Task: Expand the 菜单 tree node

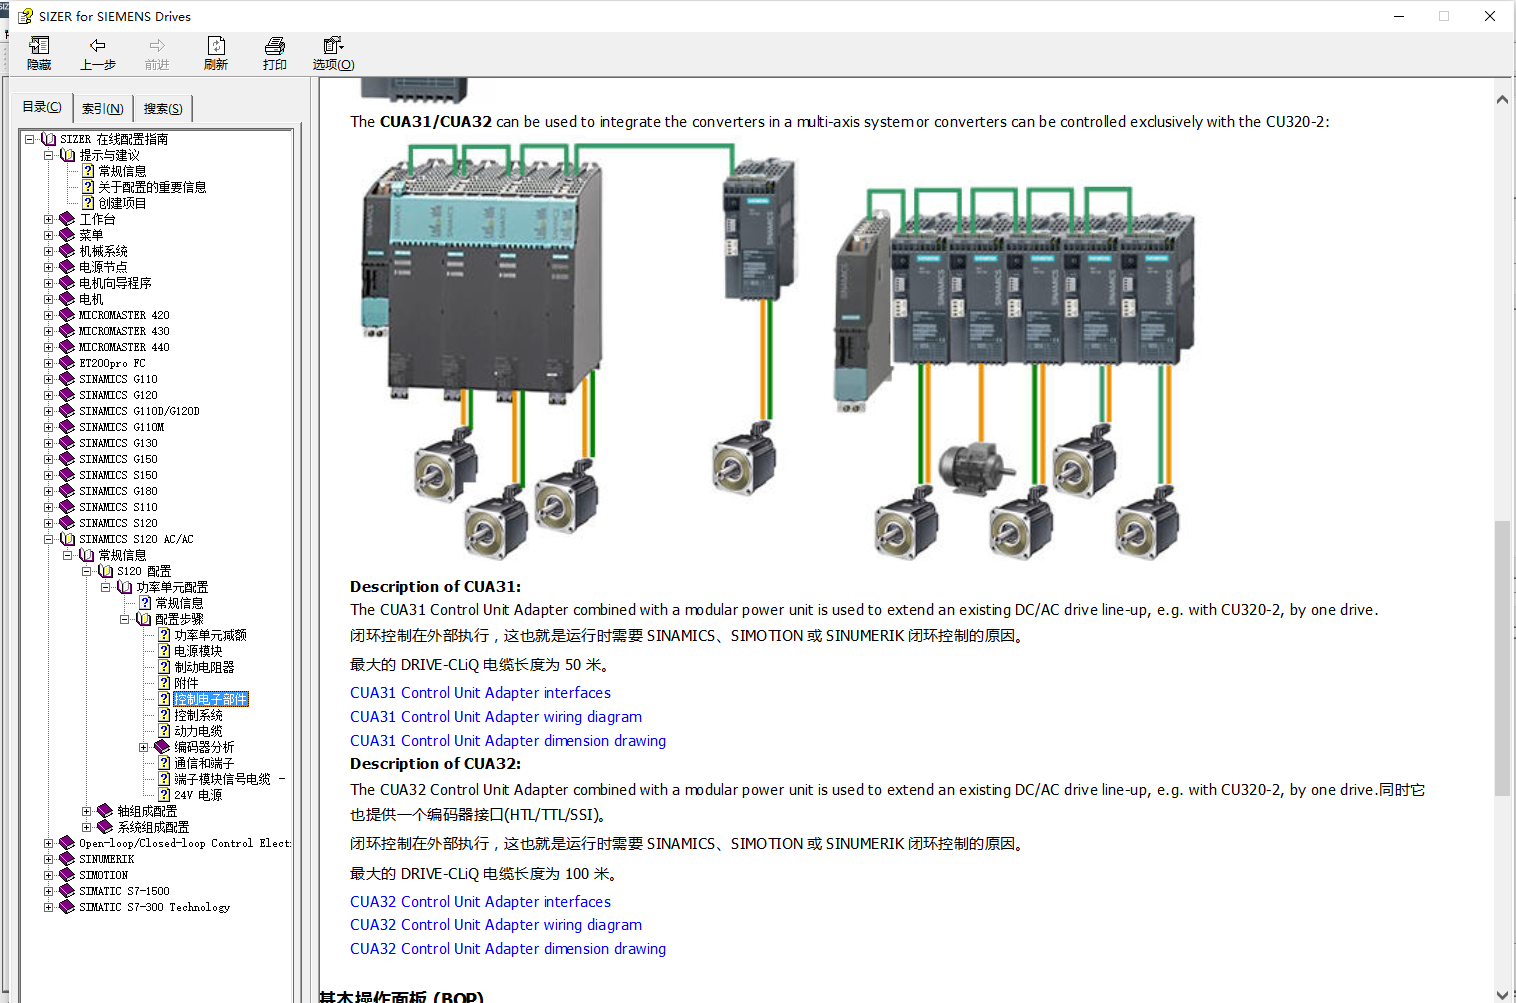Action: (48, 235)
